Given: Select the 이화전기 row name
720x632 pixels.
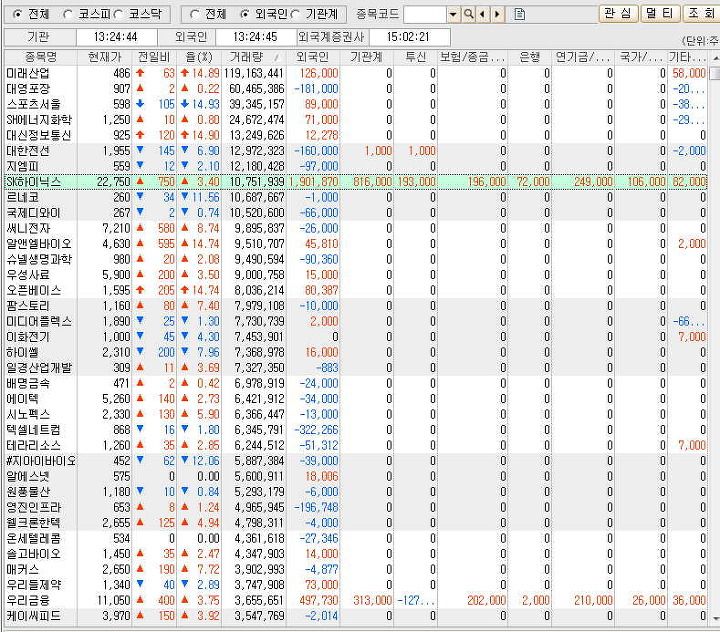Looking at the screenshot, I should pos(28,337).
